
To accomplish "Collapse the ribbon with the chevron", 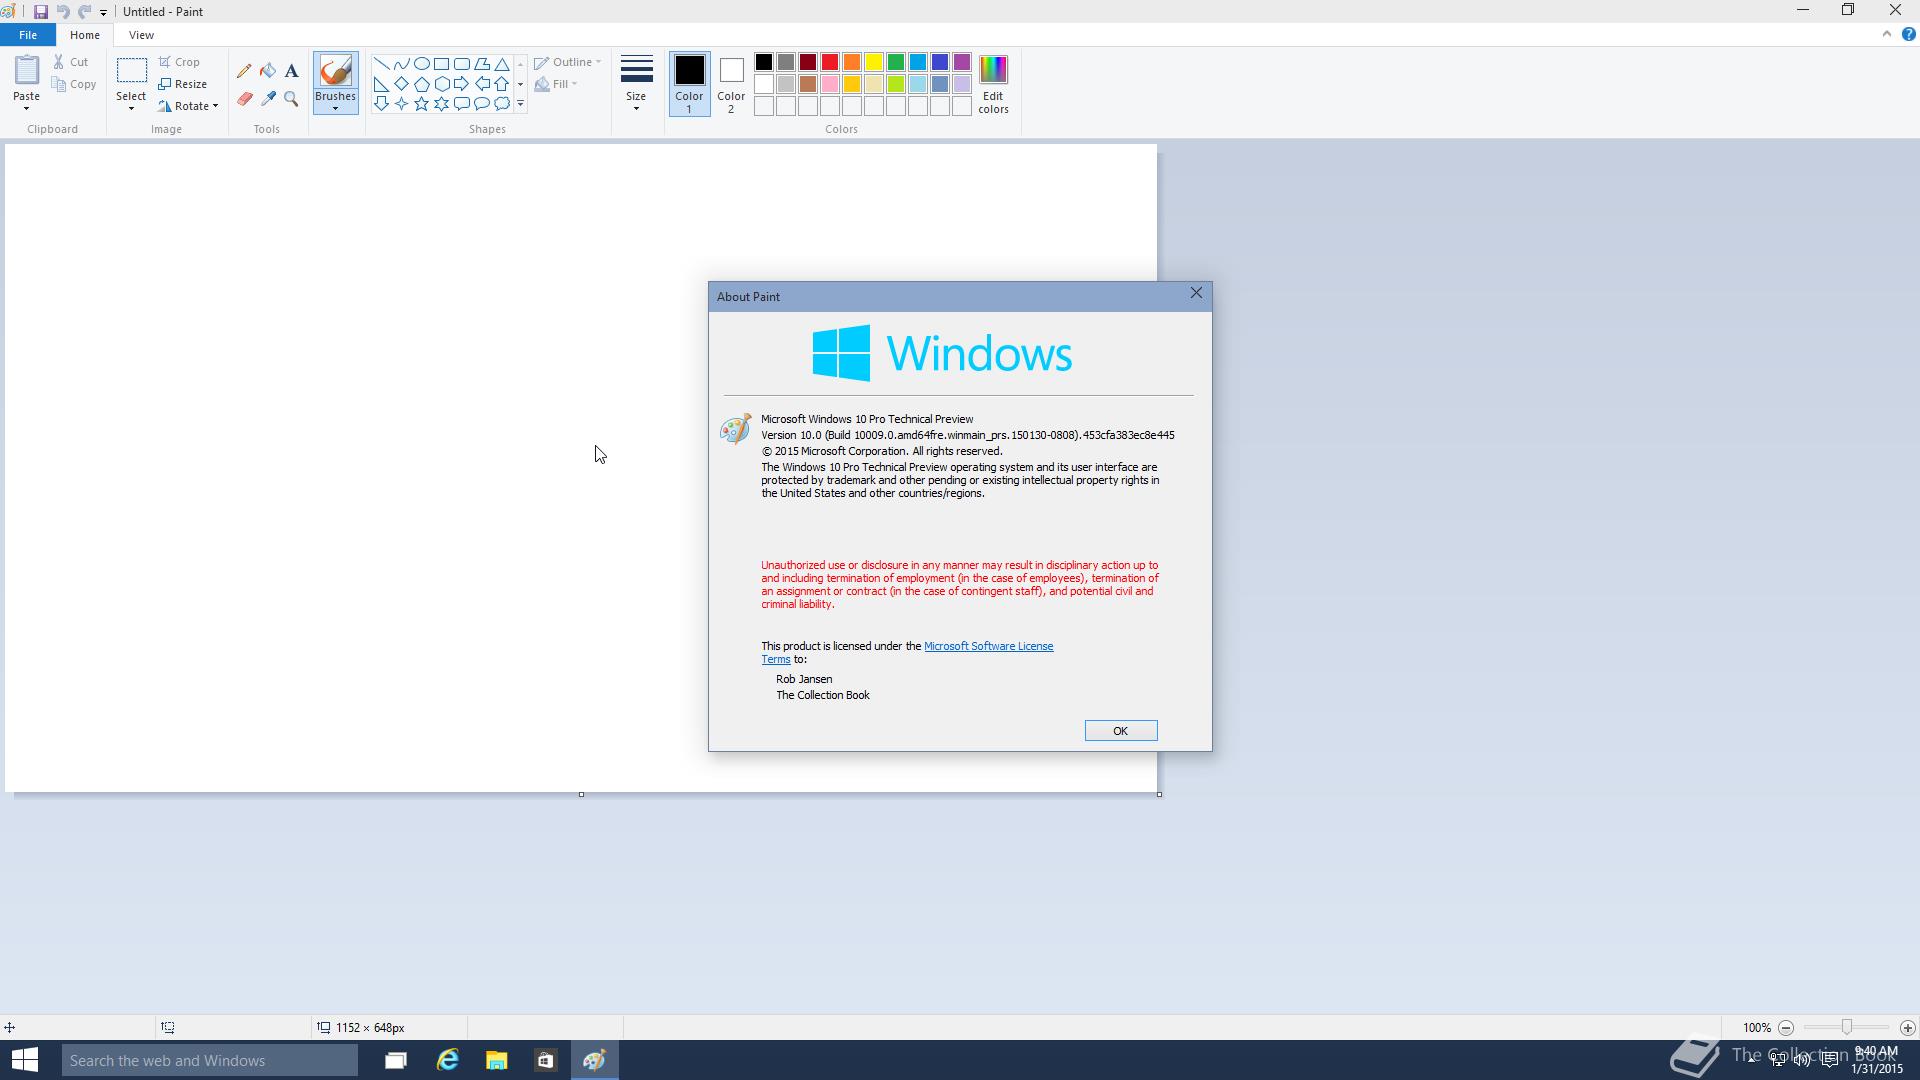I will point(1887,34).
